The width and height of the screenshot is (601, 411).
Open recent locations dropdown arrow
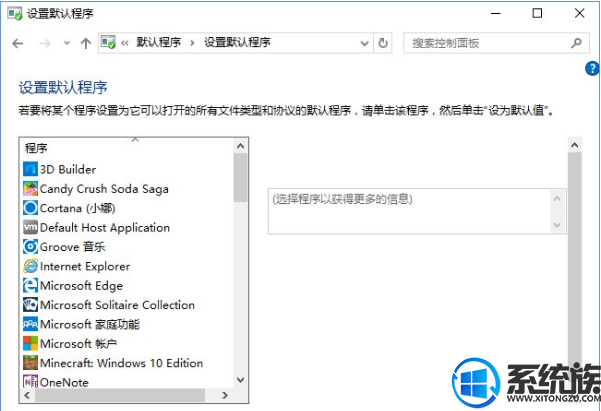click(67, 43)
